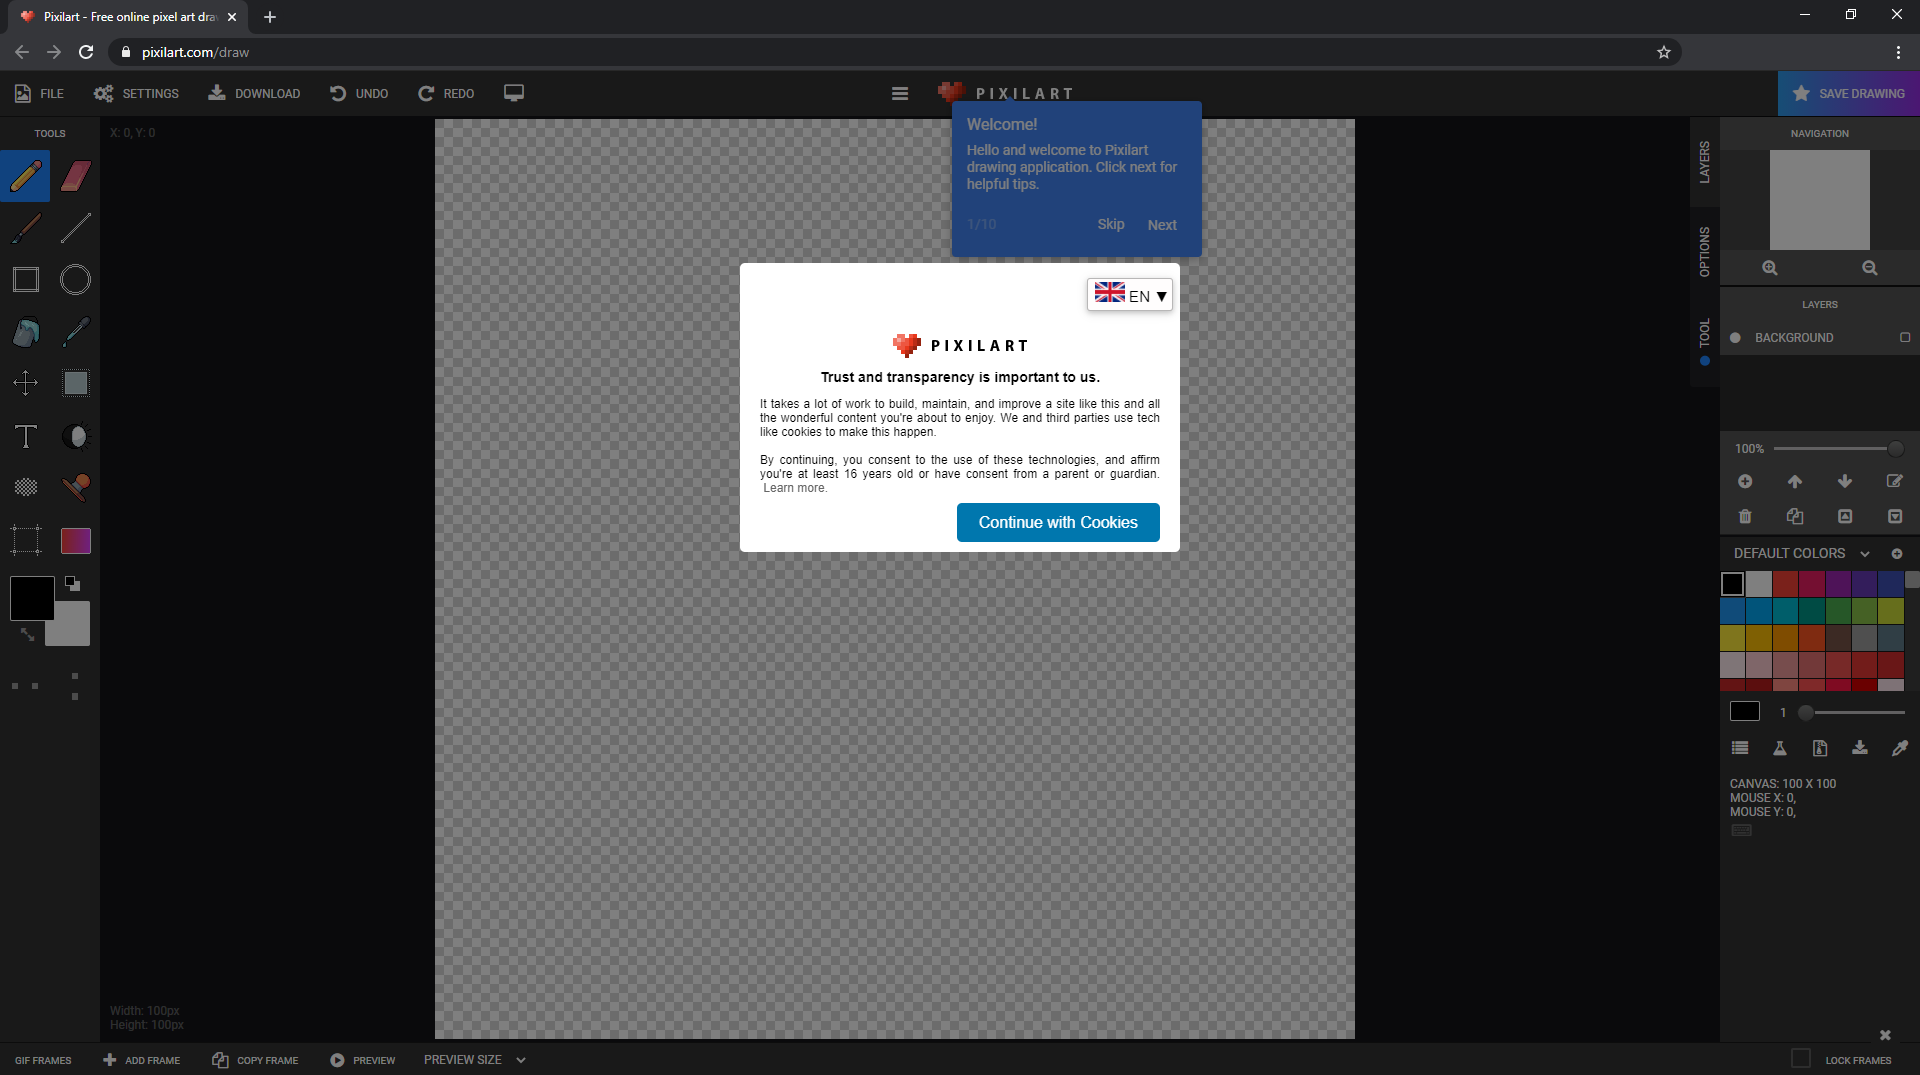
Task: Add new color palette plus icon
Action: coord(1897,553)
